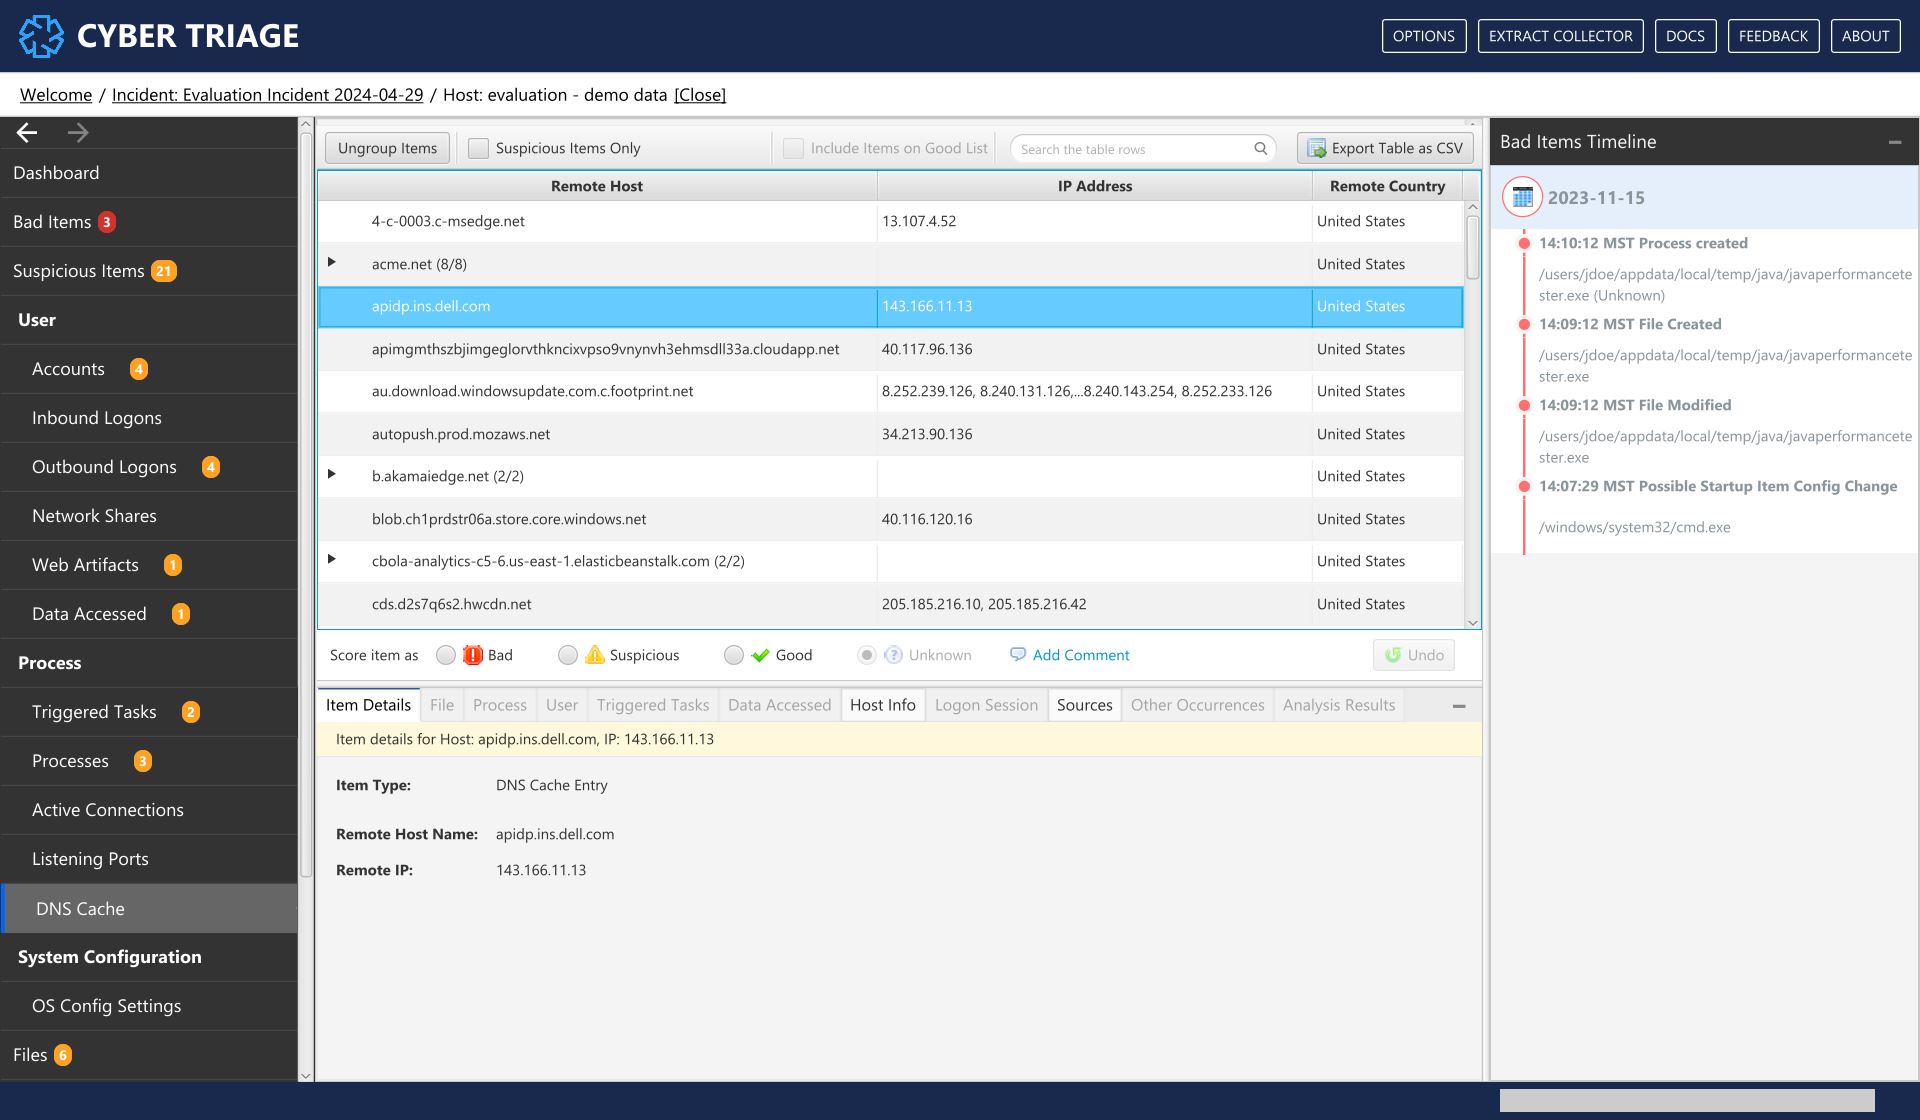Click the calendar icon for 2023-11-15
Viewport: 1920px width, 1120px height.
coord(1522,197)
